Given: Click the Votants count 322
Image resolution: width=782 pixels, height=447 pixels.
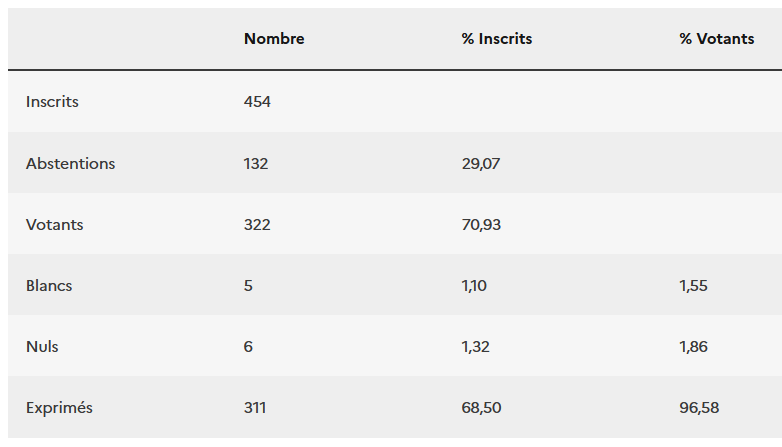Looking at the screenshot, I should coord(257,224).
